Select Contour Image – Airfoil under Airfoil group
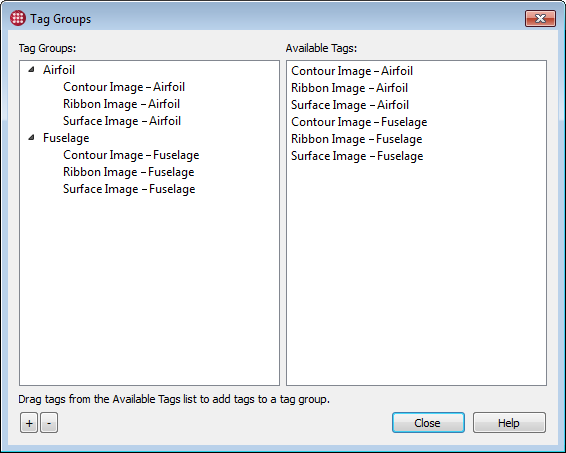Viewport: 566px width, 453px height. [x=124, y=87]
